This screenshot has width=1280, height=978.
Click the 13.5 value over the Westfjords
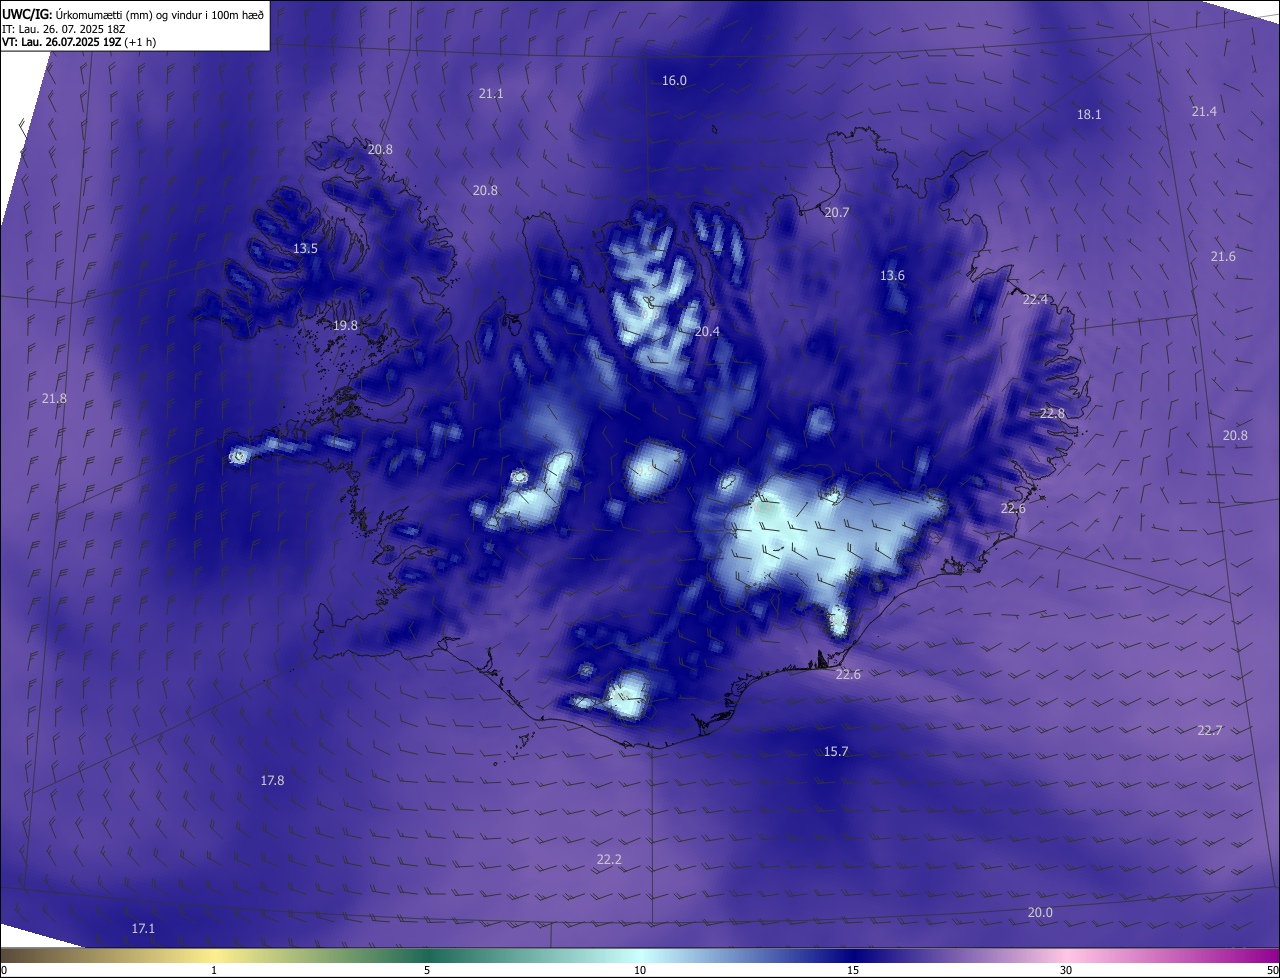[305, 248]
